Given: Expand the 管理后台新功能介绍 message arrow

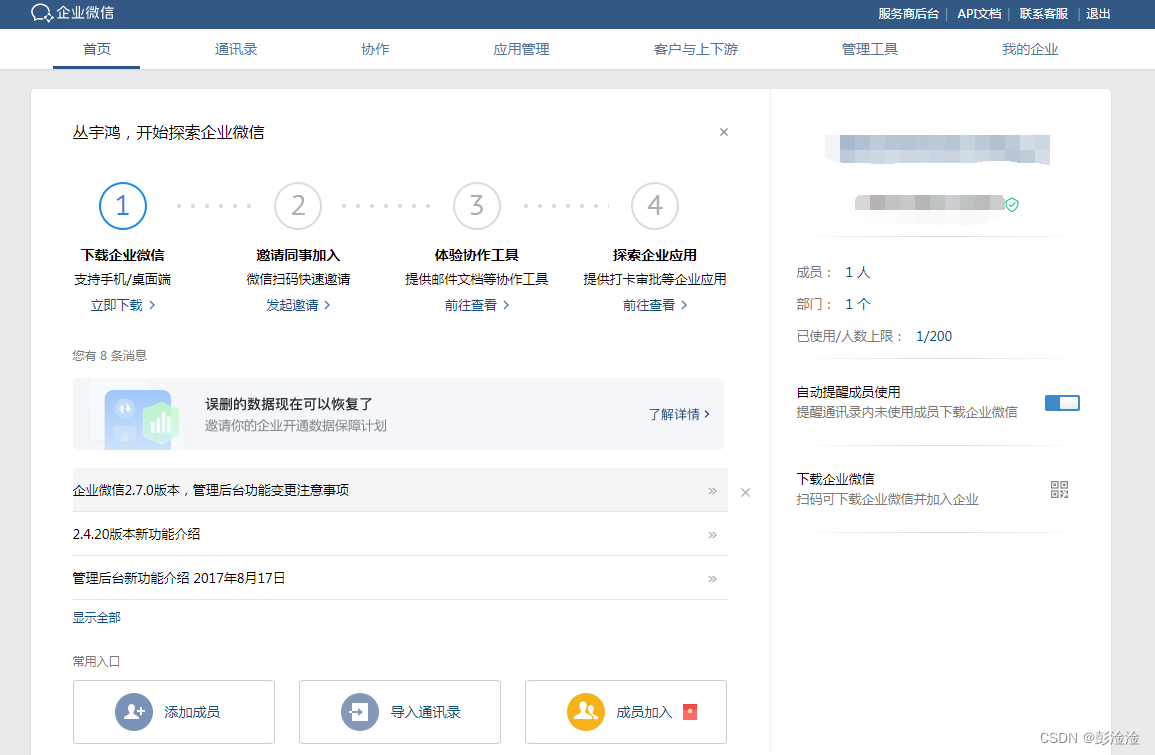Looking at the screenshot, I should [x=712, y=579].
